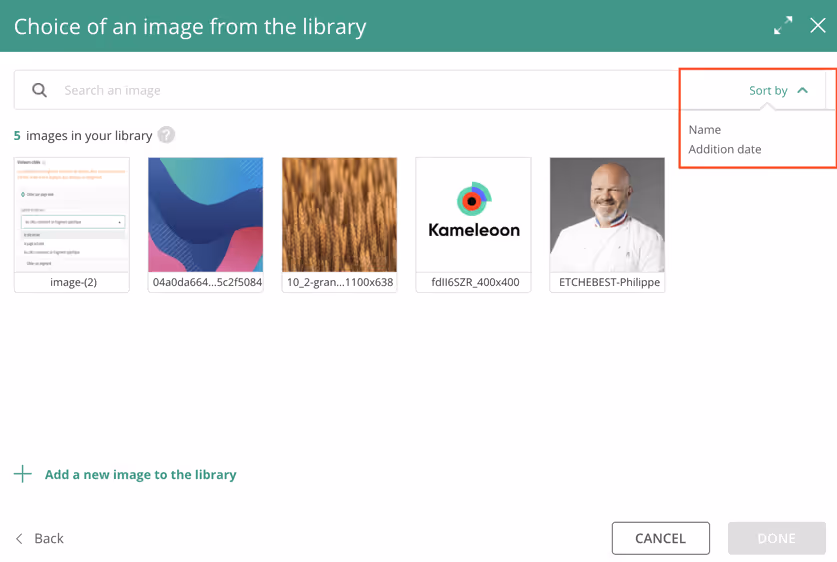Click the image-(2) file name
Screen dimensions: 837x562
pos(74,282)
